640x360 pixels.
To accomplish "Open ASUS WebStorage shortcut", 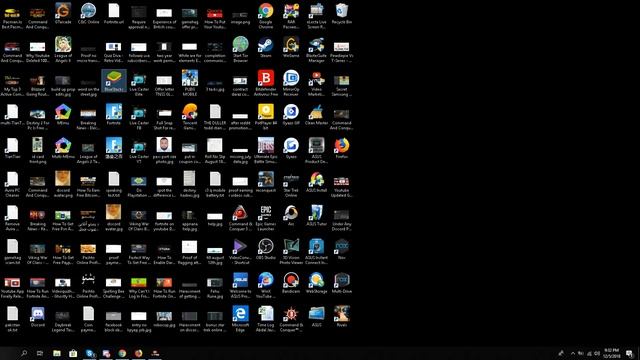I will pos(316,283).
